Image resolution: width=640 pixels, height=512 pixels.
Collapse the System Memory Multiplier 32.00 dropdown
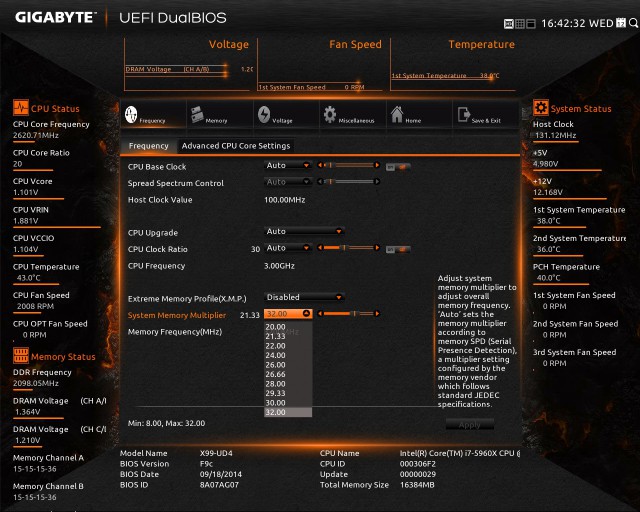click(288, 314)
